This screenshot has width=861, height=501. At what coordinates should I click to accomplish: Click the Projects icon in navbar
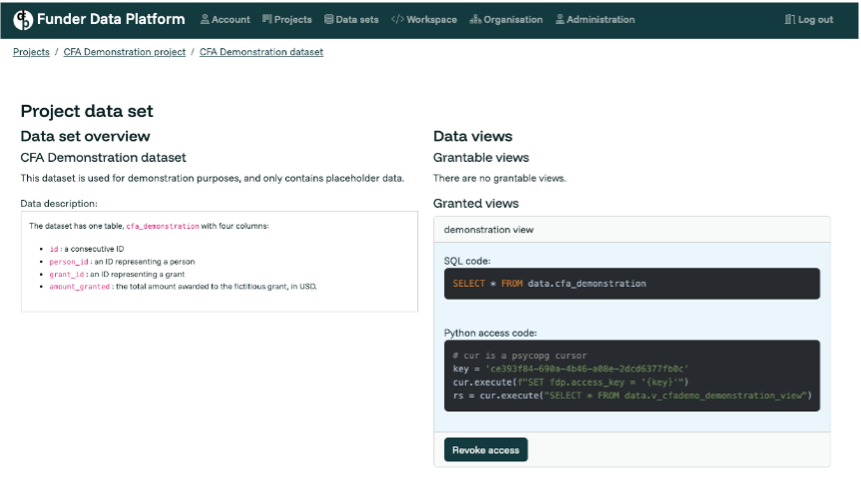point(267,20)
